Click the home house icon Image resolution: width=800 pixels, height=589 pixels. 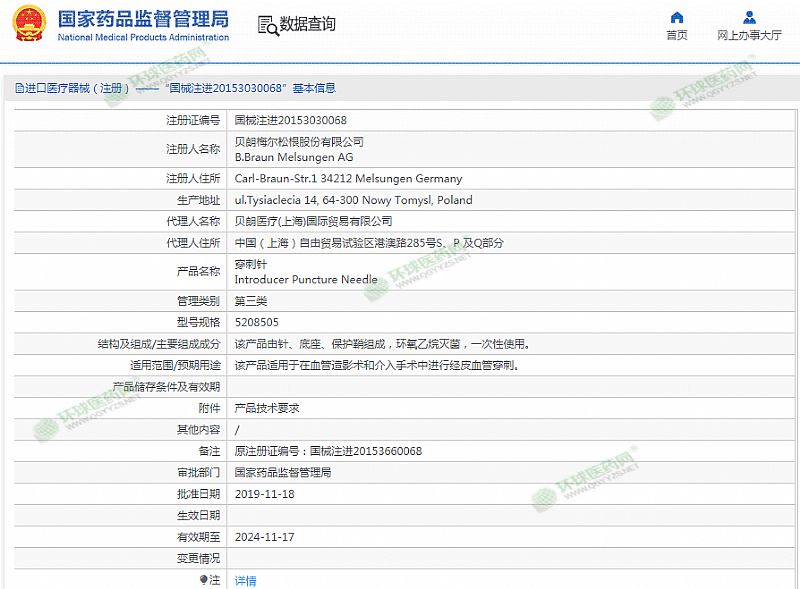point(677,17)
